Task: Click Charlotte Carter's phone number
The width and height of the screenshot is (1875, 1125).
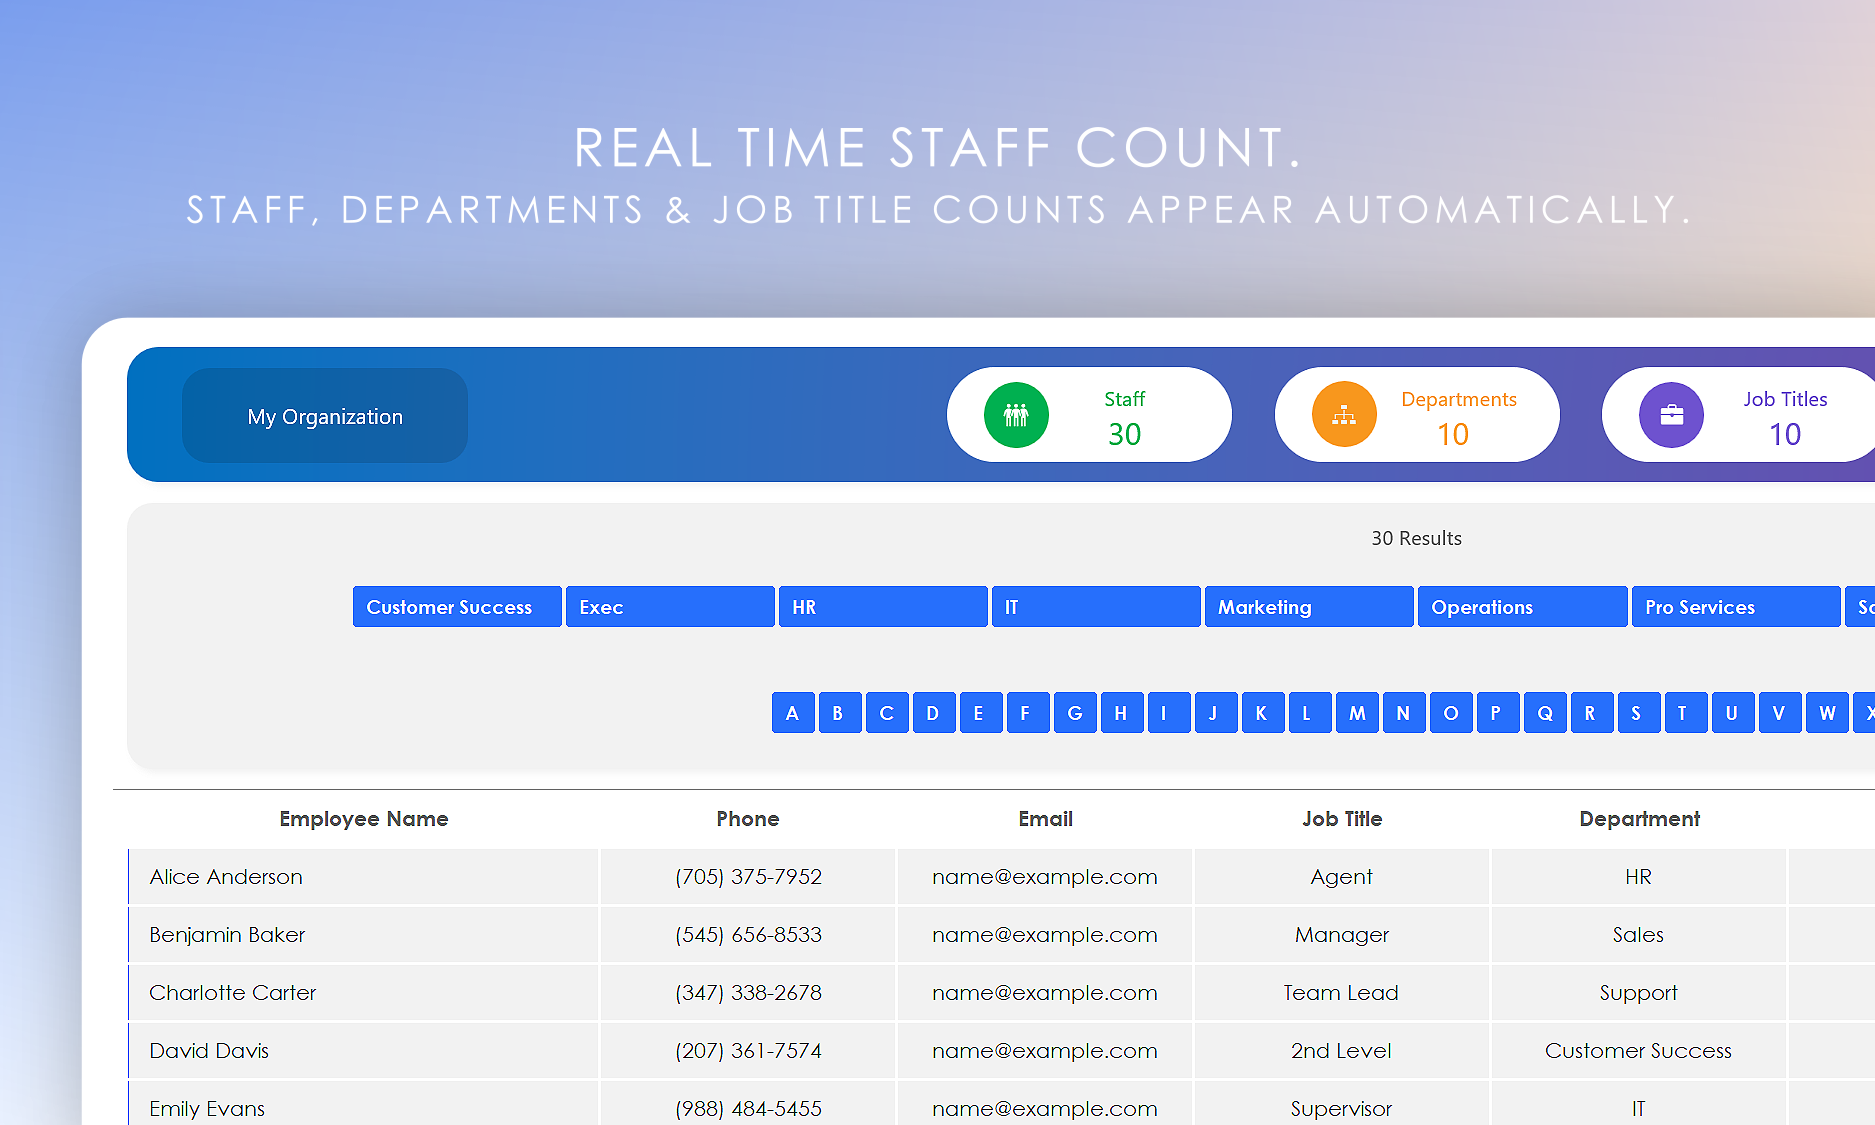Action: click(748, 993)
